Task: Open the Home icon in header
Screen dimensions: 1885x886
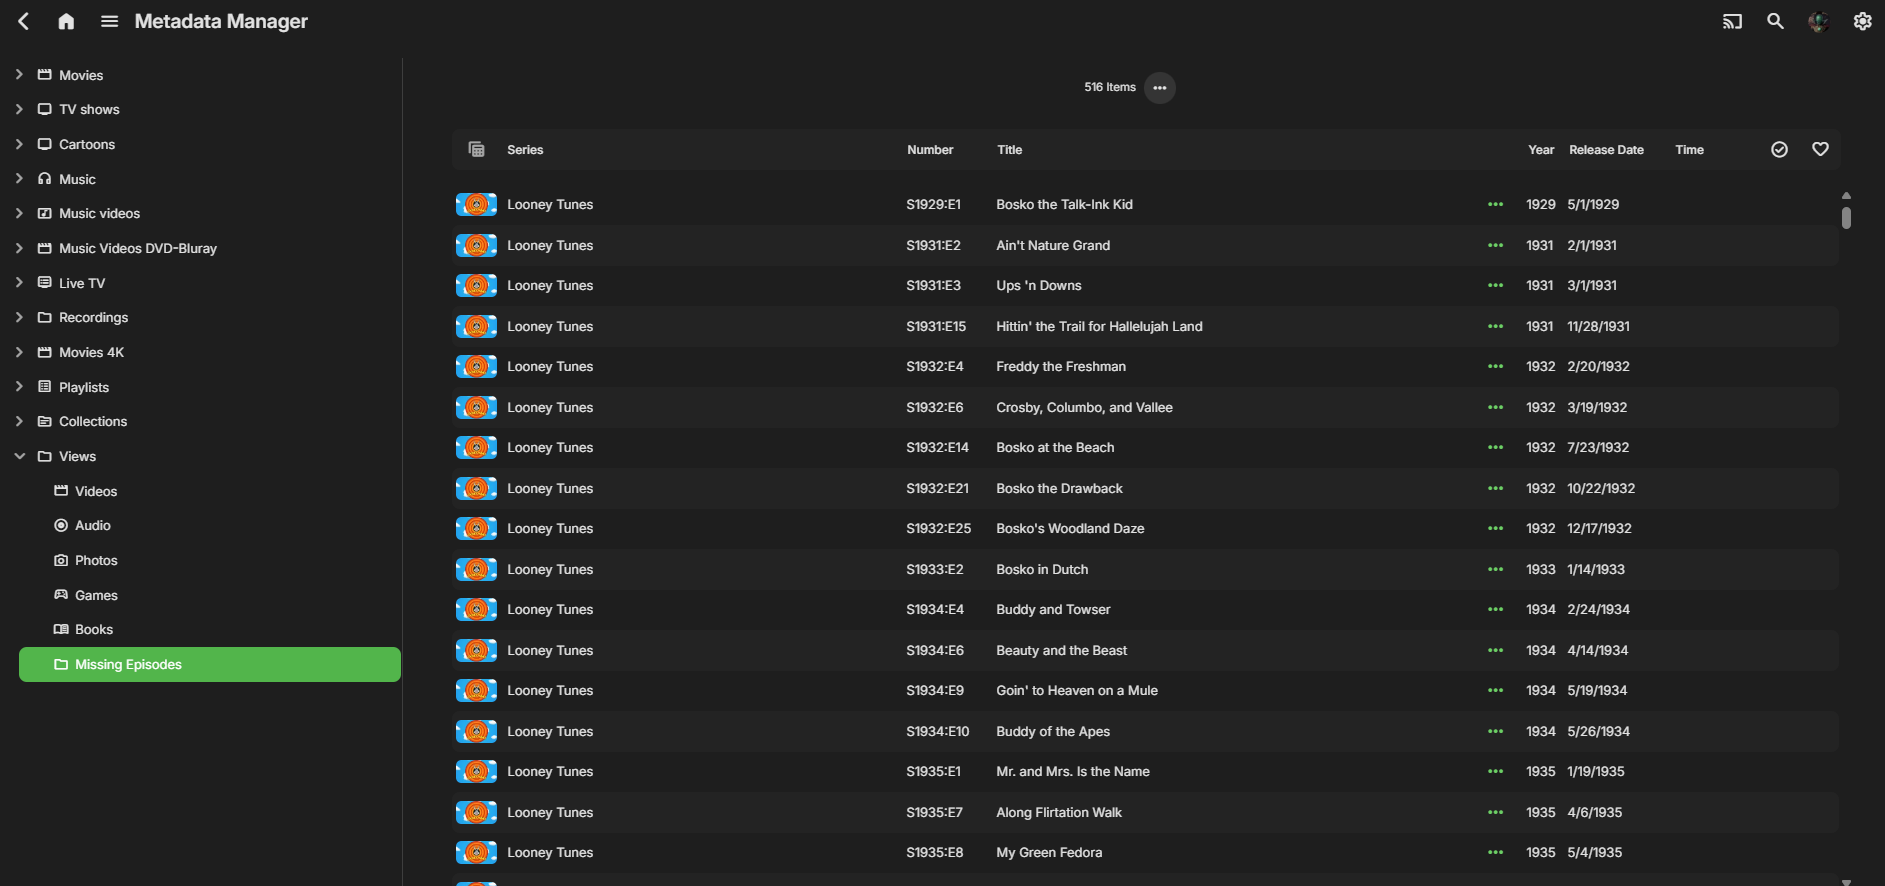Action: 66,21
